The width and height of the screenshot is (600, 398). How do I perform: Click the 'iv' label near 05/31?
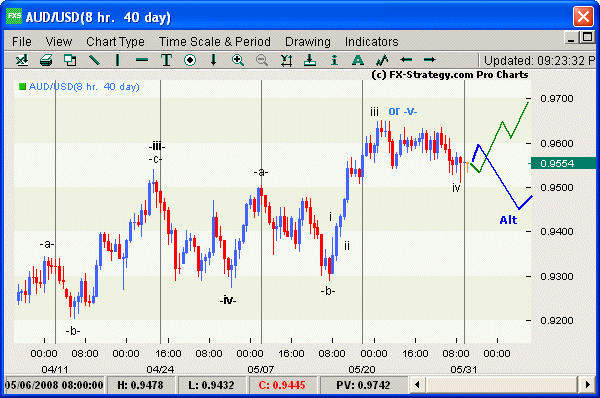(456, 188)
